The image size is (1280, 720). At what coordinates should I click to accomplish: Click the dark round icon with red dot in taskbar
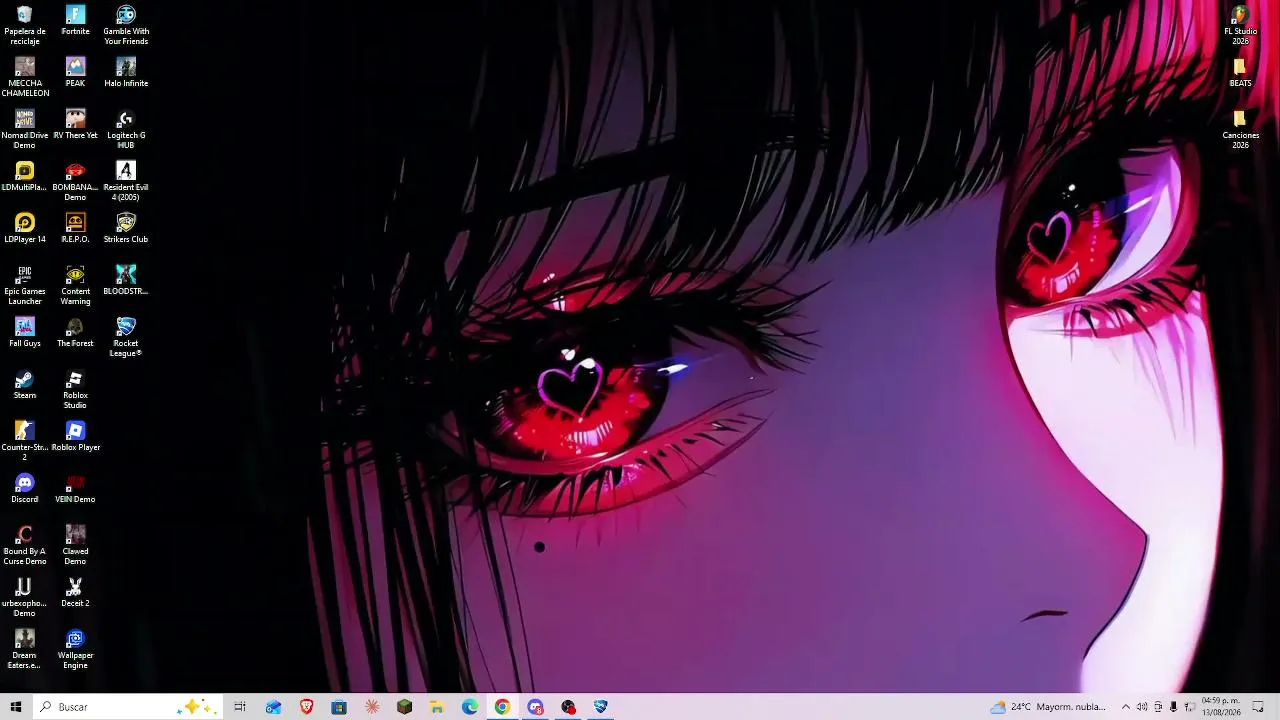568,707
